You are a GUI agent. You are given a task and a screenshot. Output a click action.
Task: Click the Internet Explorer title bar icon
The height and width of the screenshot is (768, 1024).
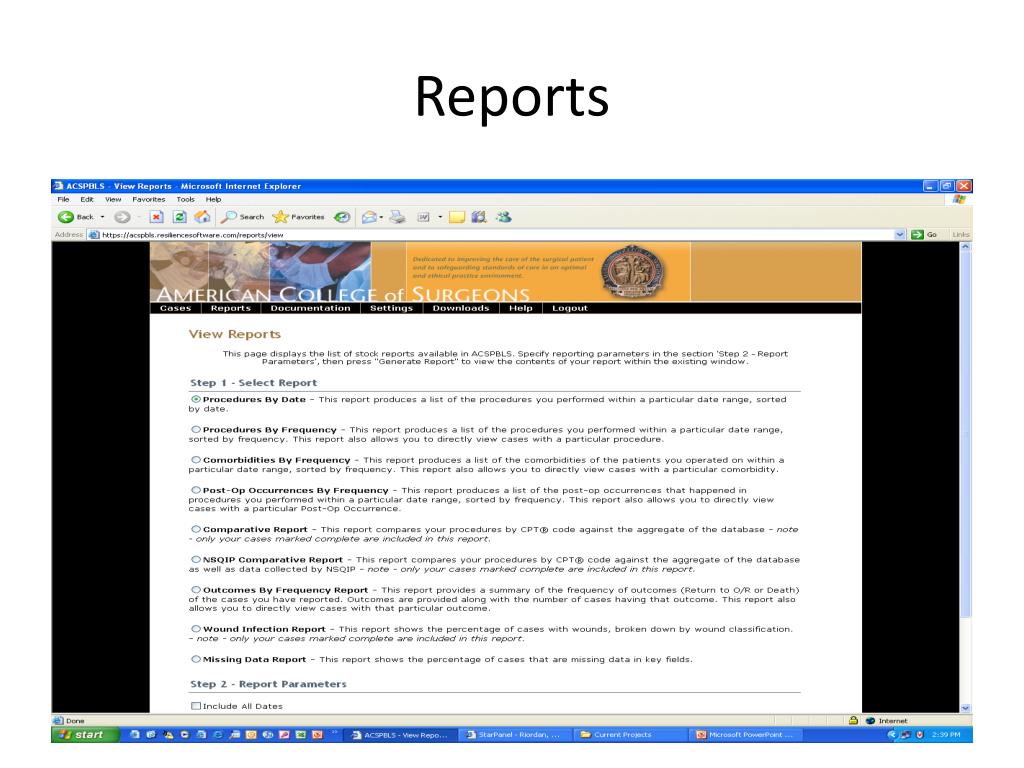pos(58,186)
